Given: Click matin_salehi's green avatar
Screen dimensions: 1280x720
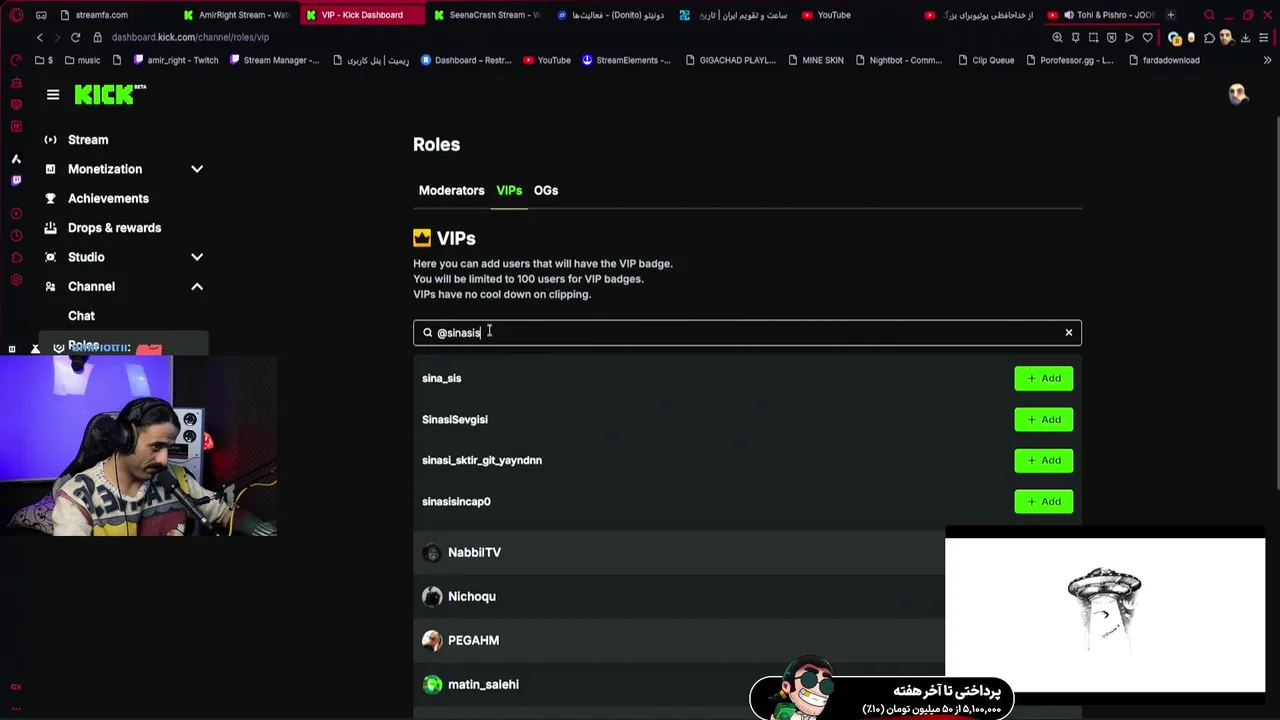Looking at the screenshot, I should click(x=432, y=685).
